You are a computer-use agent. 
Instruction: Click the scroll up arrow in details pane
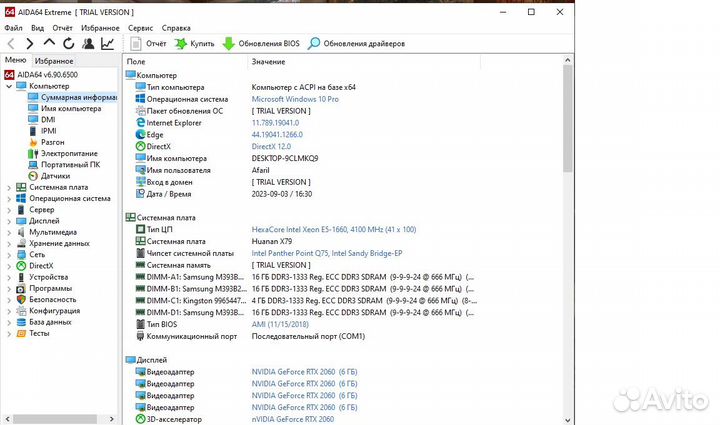(568, 60)
